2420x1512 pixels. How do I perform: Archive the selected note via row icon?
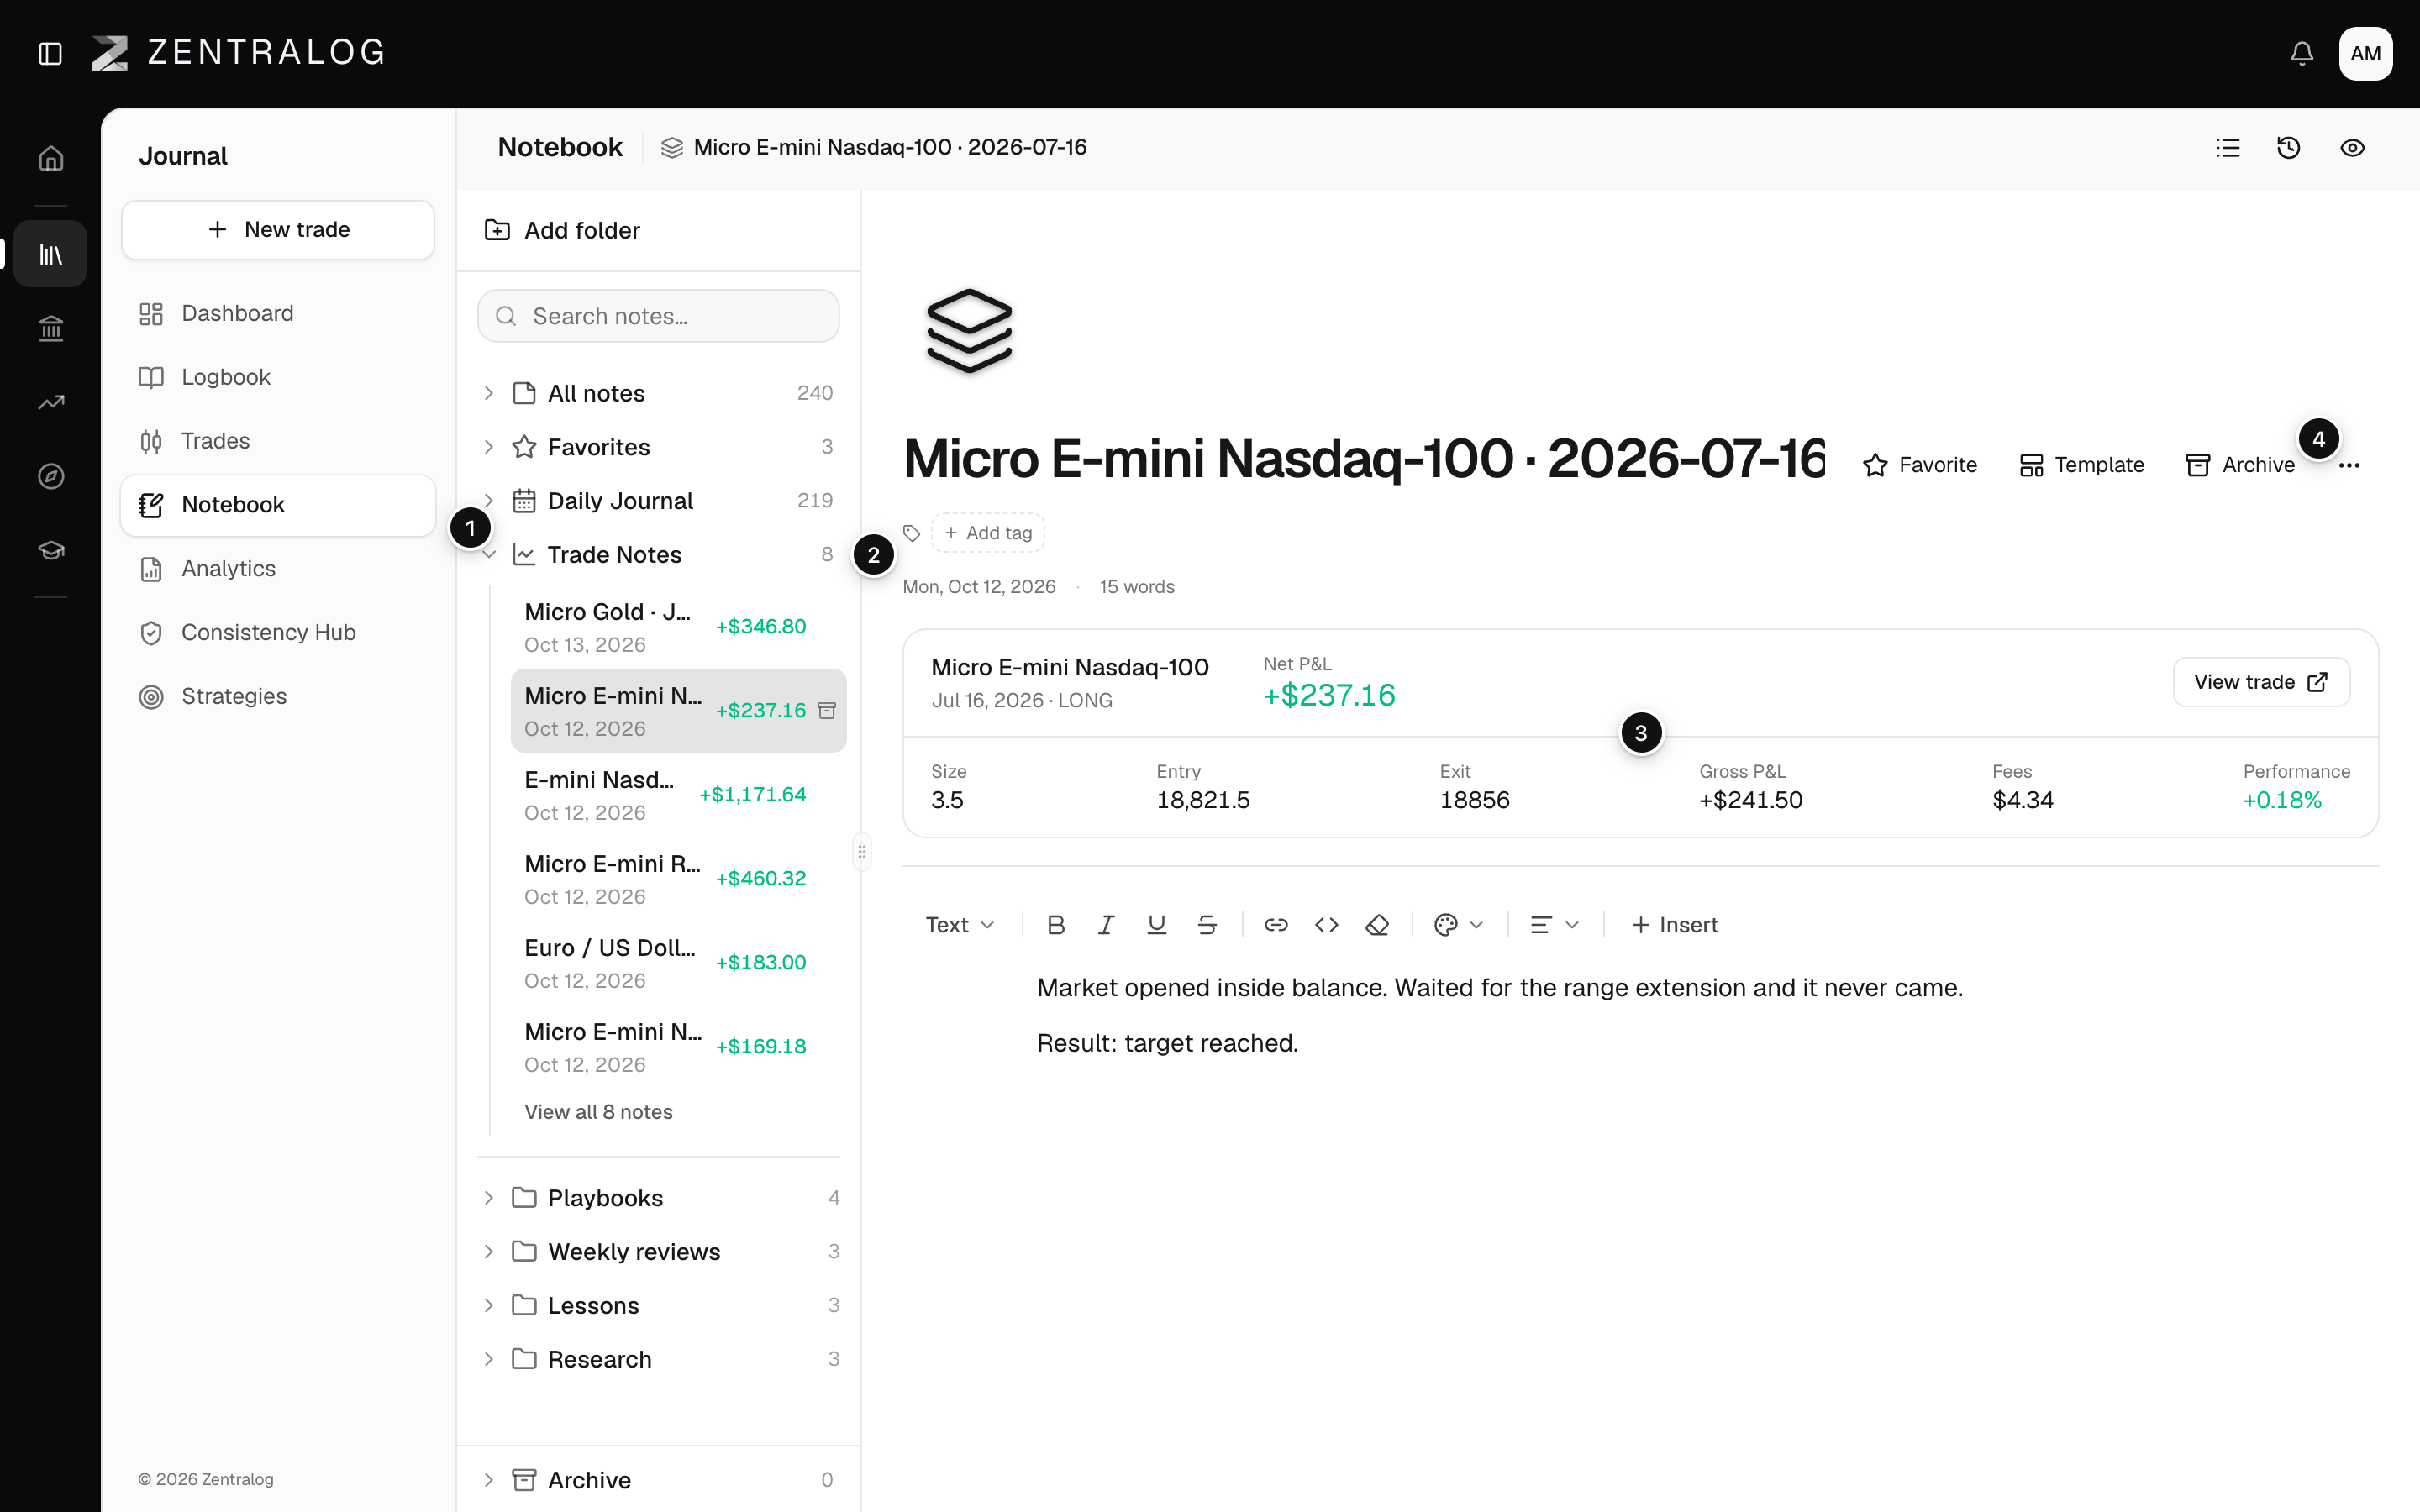(x=827, y=711)
